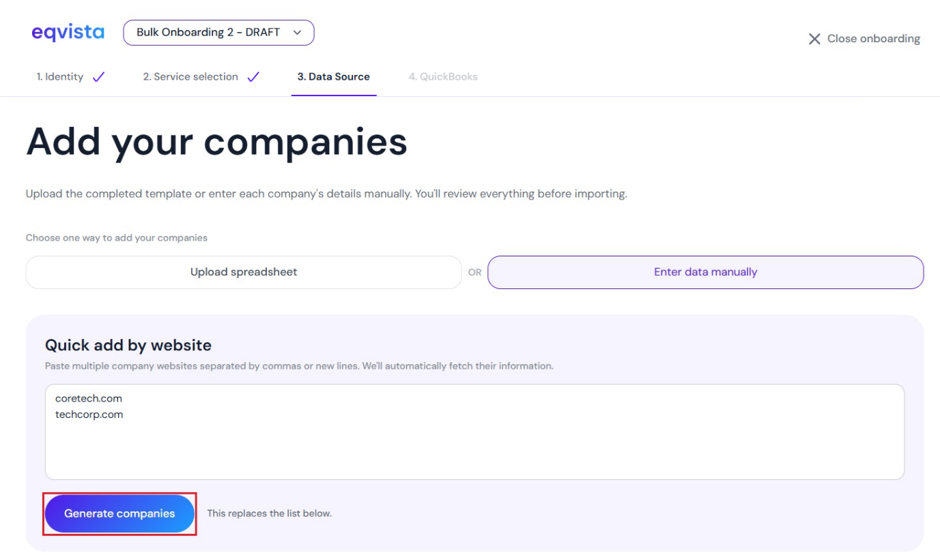
Task: Choose the Upload spreadsheet option
Action: pyautogui.click(x=243, y=272)
